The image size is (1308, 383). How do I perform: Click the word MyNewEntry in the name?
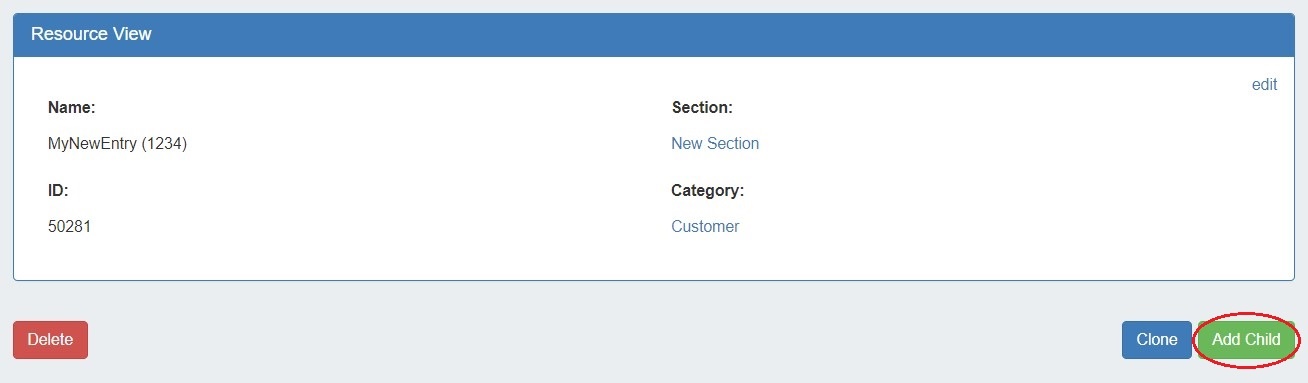tap(92, 143)
